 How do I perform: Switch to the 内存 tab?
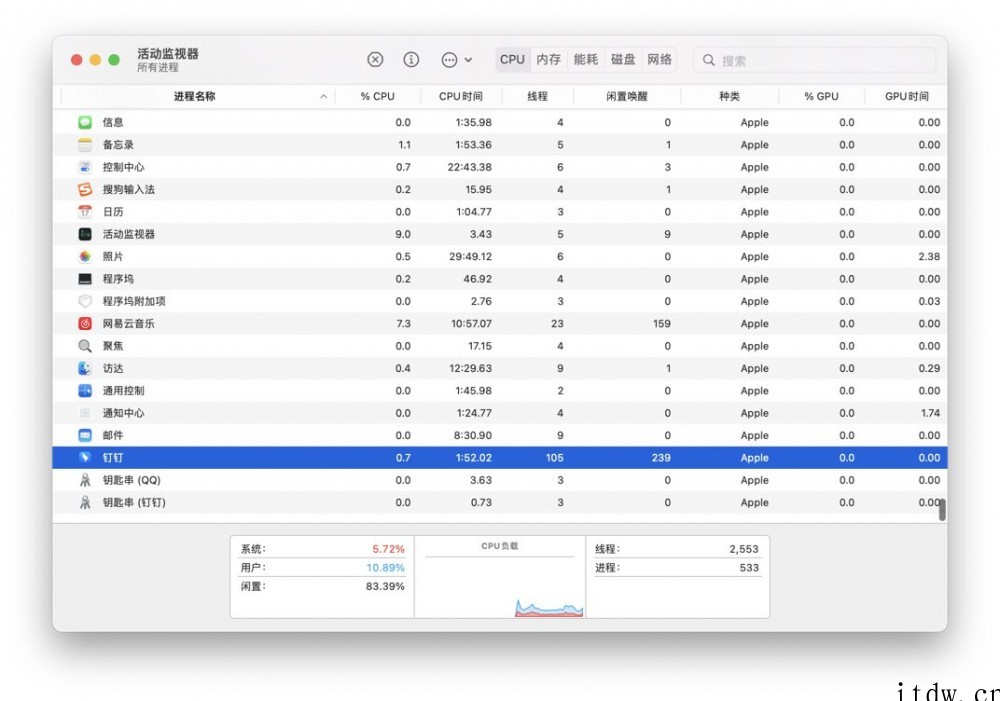548,59
